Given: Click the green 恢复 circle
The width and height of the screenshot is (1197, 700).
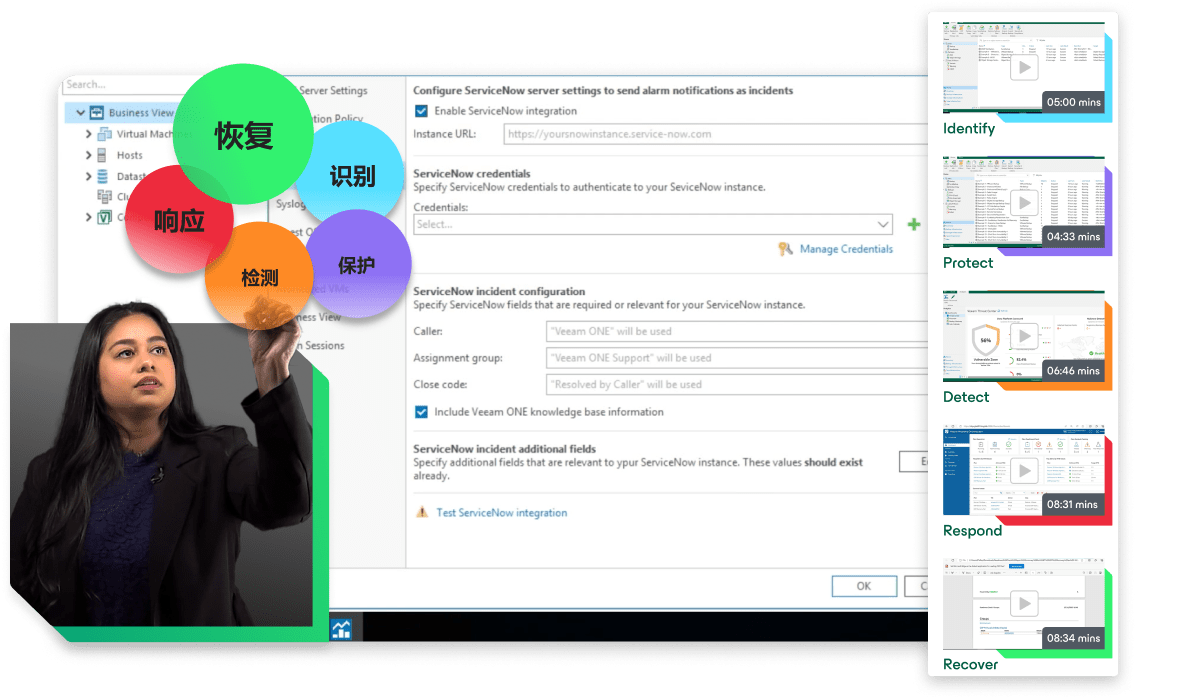Looking at the screenshot, I should coord(244,134).
